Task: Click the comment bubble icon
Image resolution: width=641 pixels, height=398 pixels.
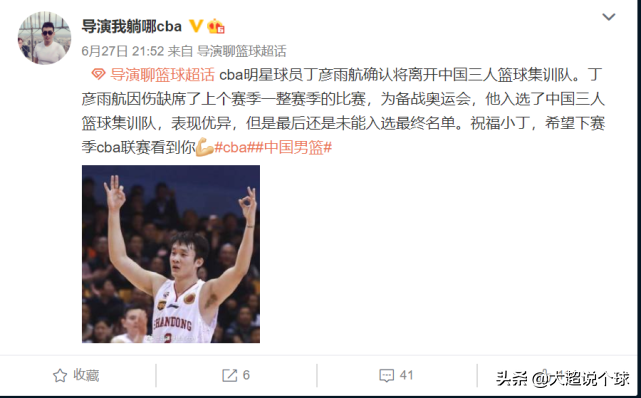Action: (386, 376)
